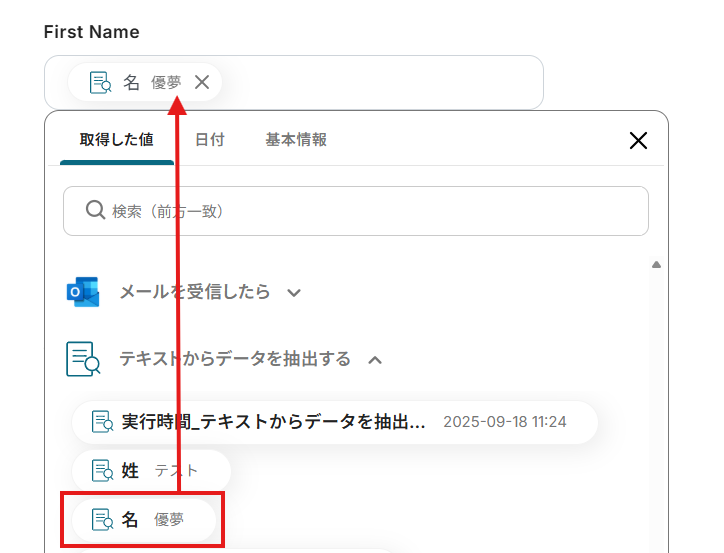The width and height of the screenshot is (724, 553).
Task: Switch to the 取得した値 tab
Action: click(x=116, y=140)
